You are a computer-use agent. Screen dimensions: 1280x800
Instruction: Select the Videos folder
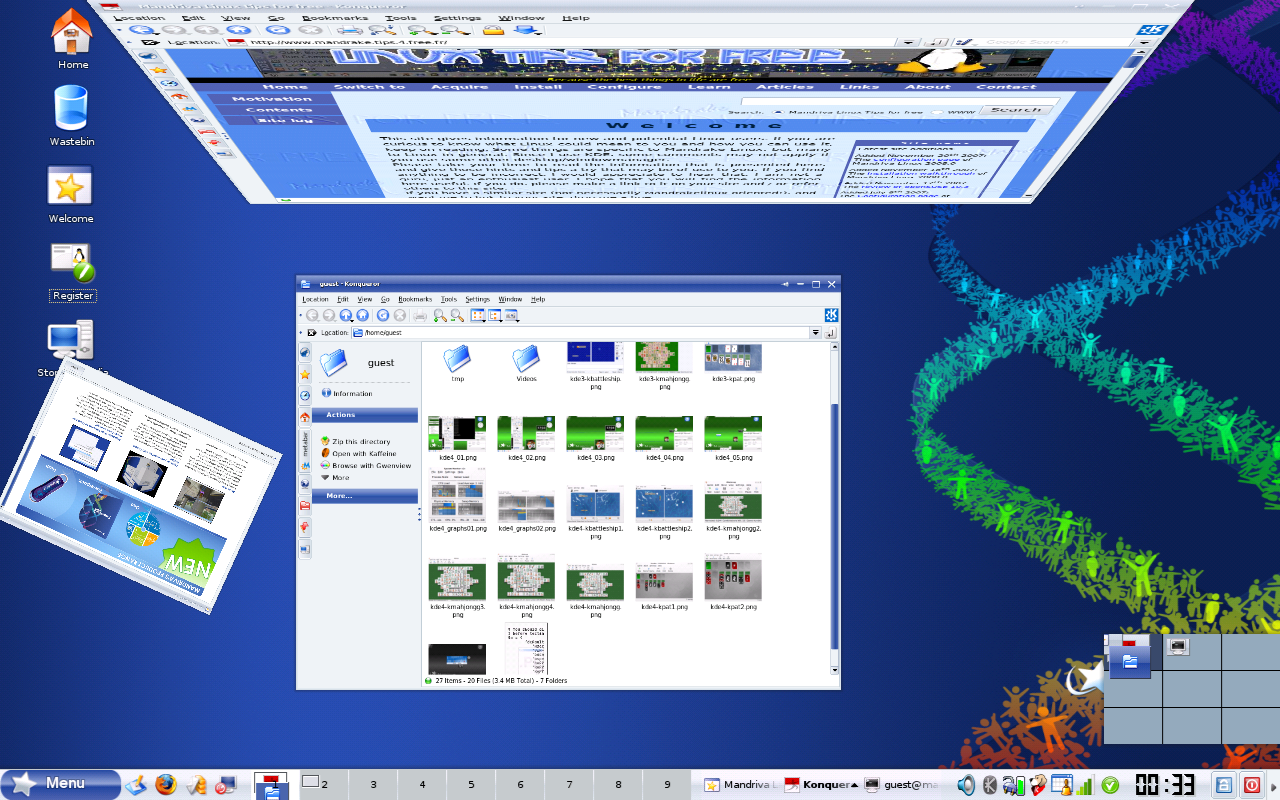(x=526, y=365)
